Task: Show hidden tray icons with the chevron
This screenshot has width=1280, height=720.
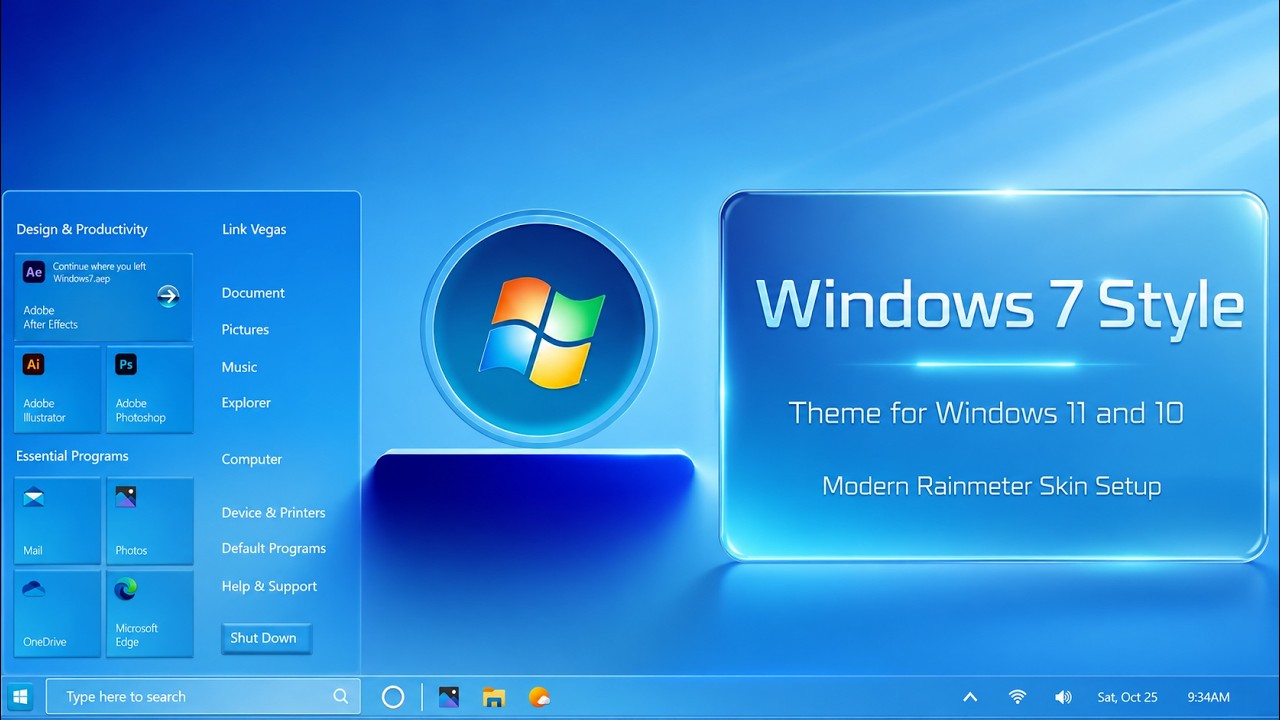Action: tap(970, 697)
